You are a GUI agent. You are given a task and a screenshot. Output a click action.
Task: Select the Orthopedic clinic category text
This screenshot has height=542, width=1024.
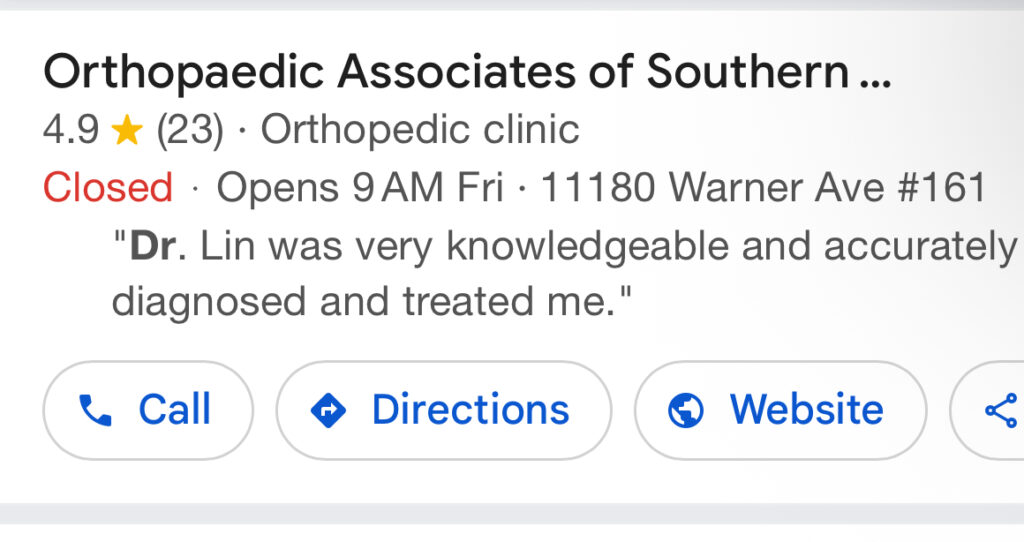click(x=420, y=130)
